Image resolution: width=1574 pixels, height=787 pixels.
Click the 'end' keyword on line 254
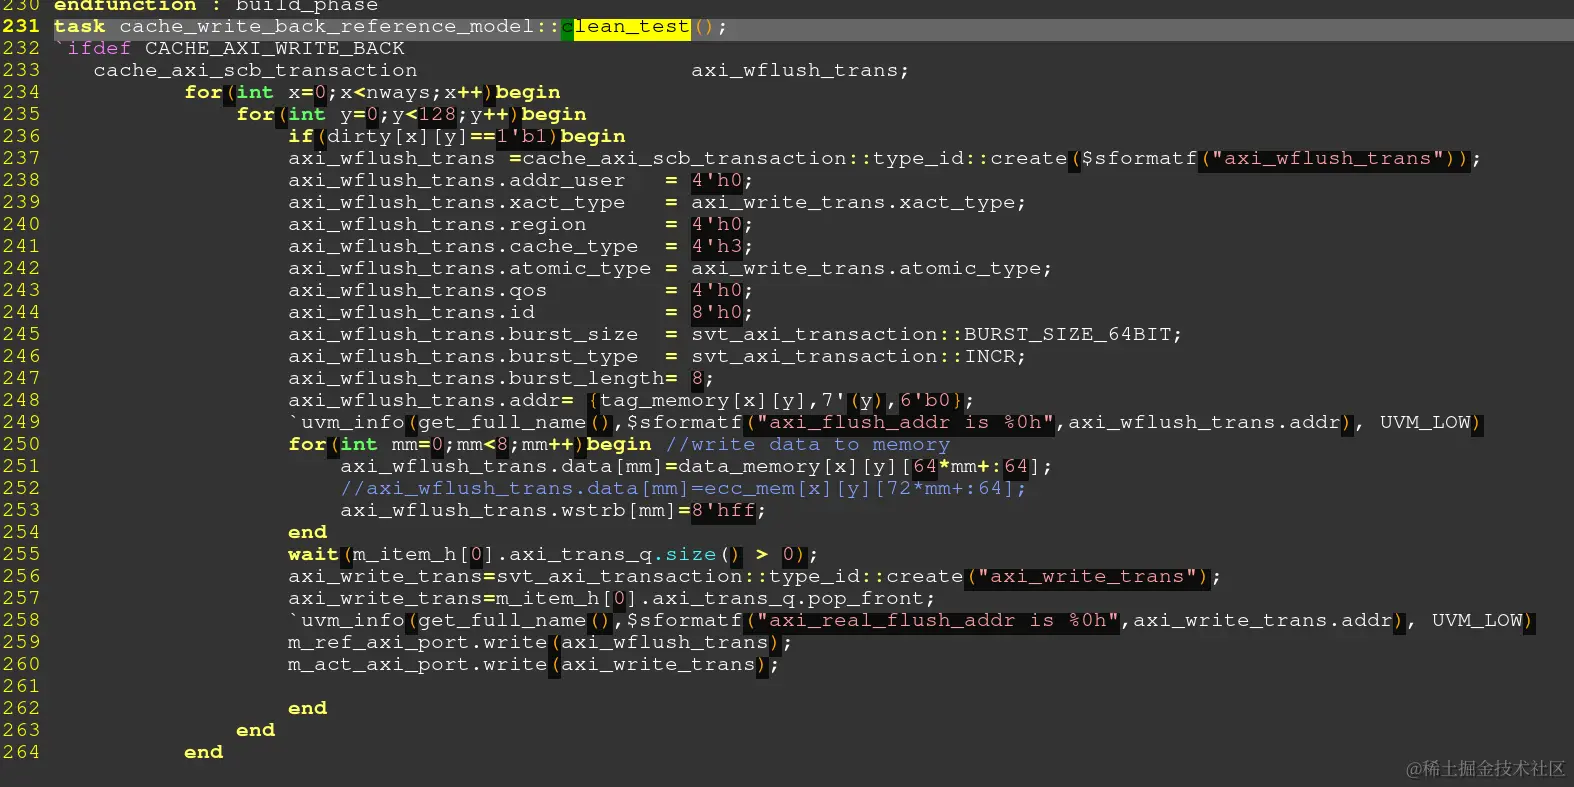tap(307, 532)
